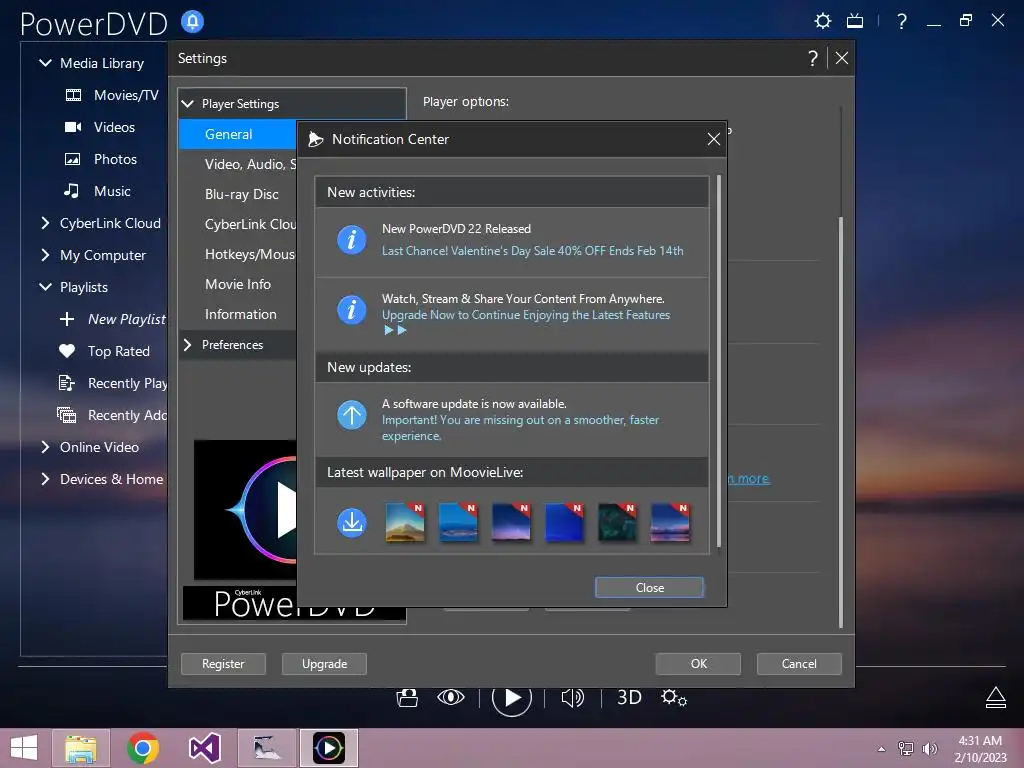1024x768 pixels.
Task: Click the dark green wallpaper thumbnail
Action: 617,522
